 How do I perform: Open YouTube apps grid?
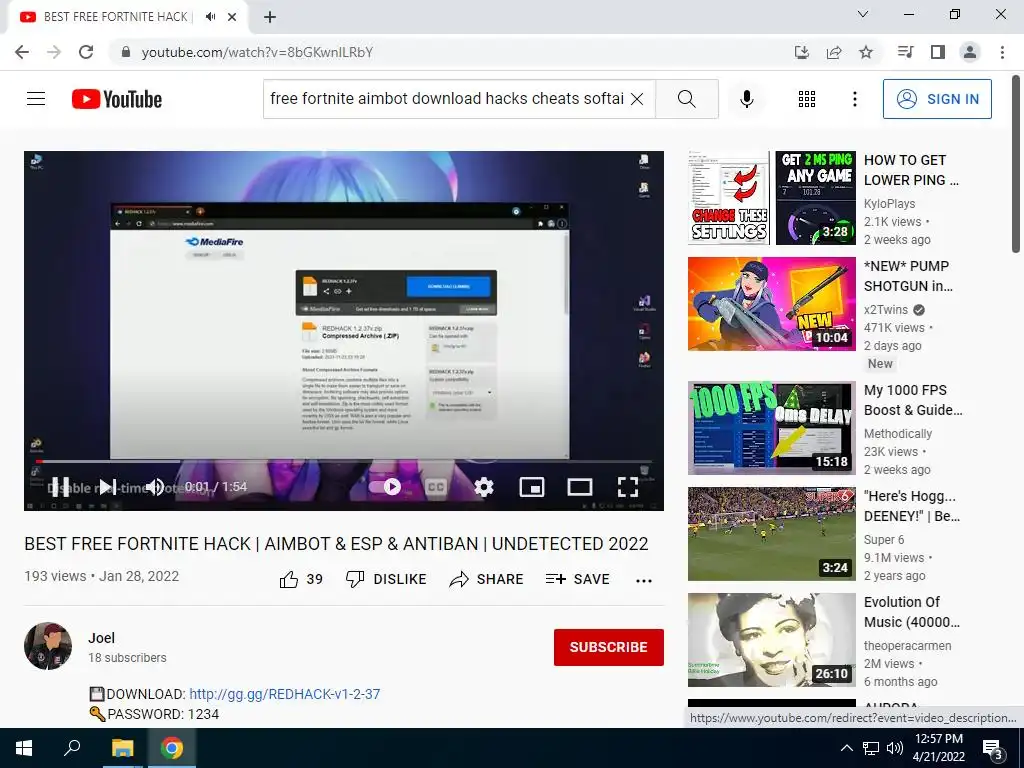point(807,99)
